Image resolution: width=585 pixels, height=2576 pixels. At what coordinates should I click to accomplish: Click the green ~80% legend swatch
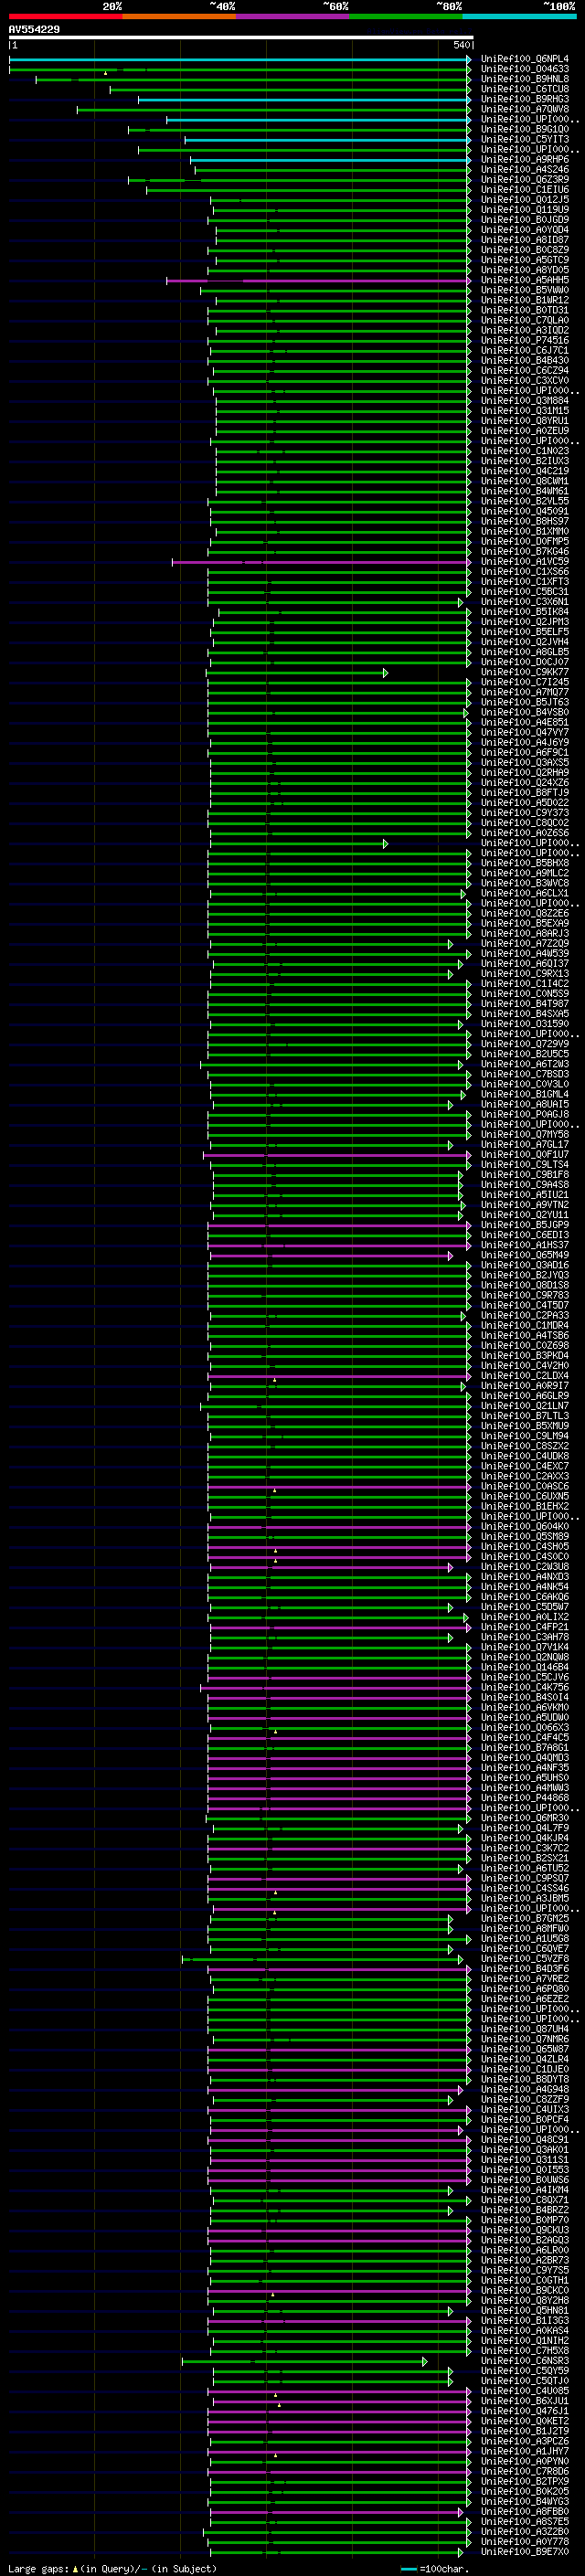[406, 16]
